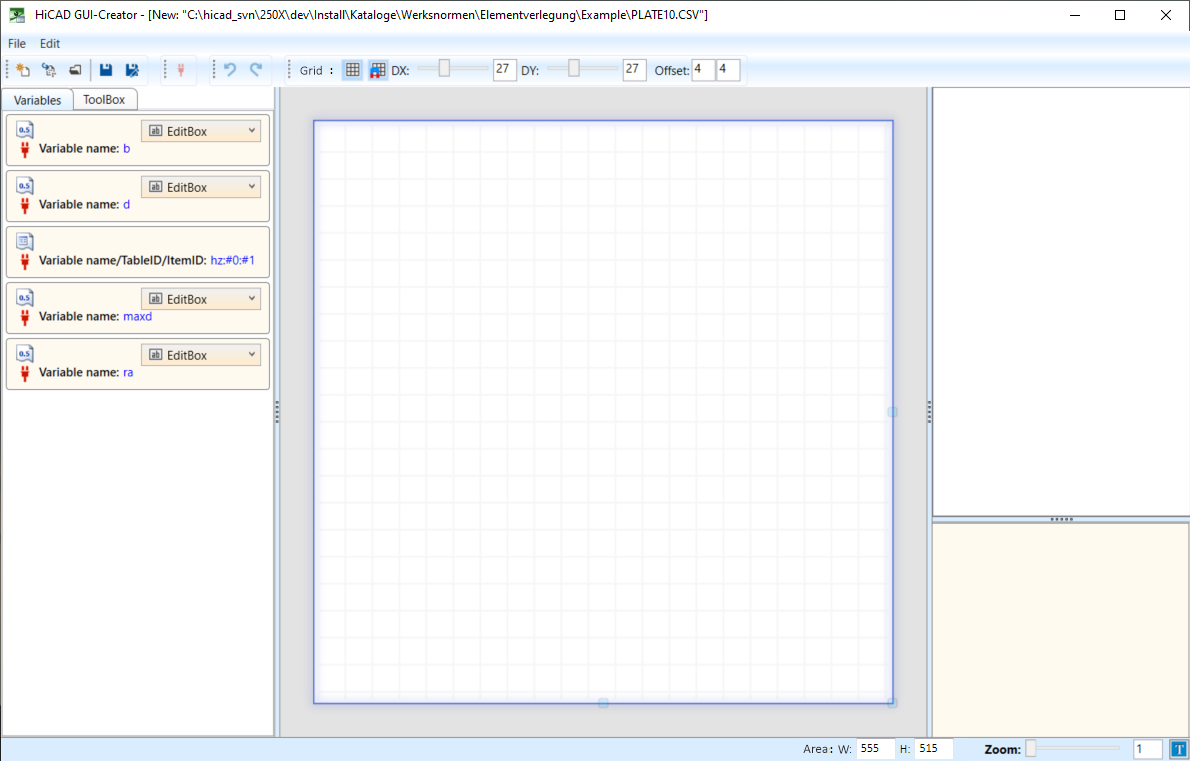Click the Undo arrow icon
The width and height of the screenshot is (1190, 761).
[x=230, y=70]
